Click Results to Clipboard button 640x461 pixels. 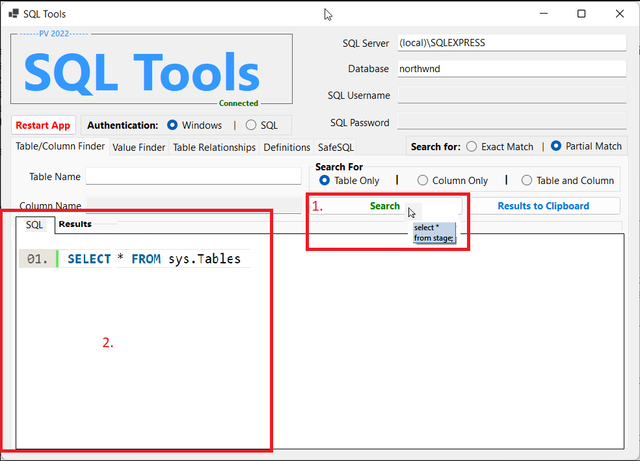pyautogui.click(x=543, y=206)
